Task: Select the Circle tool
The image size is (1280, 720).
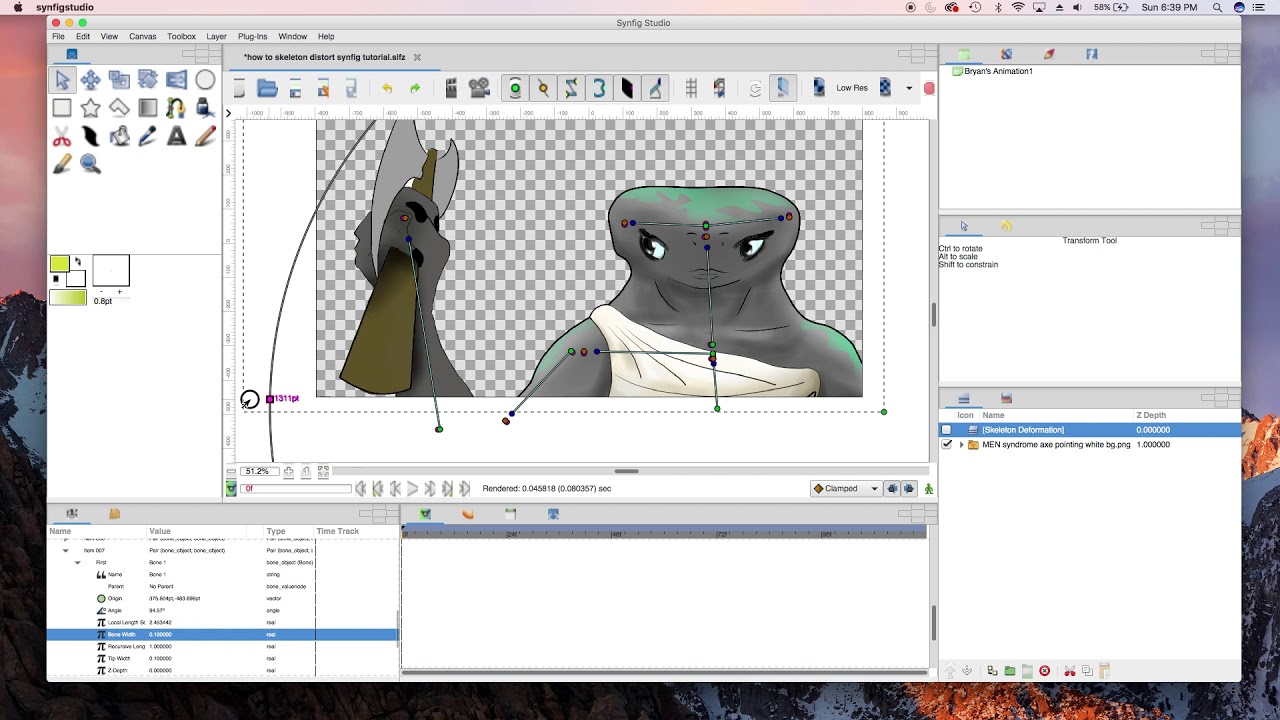Action: tap(205, 80)
